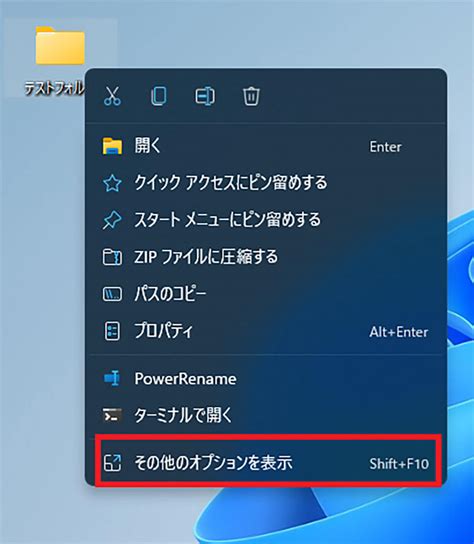Launch PowerRename from the menu

[x=266, y=378]
